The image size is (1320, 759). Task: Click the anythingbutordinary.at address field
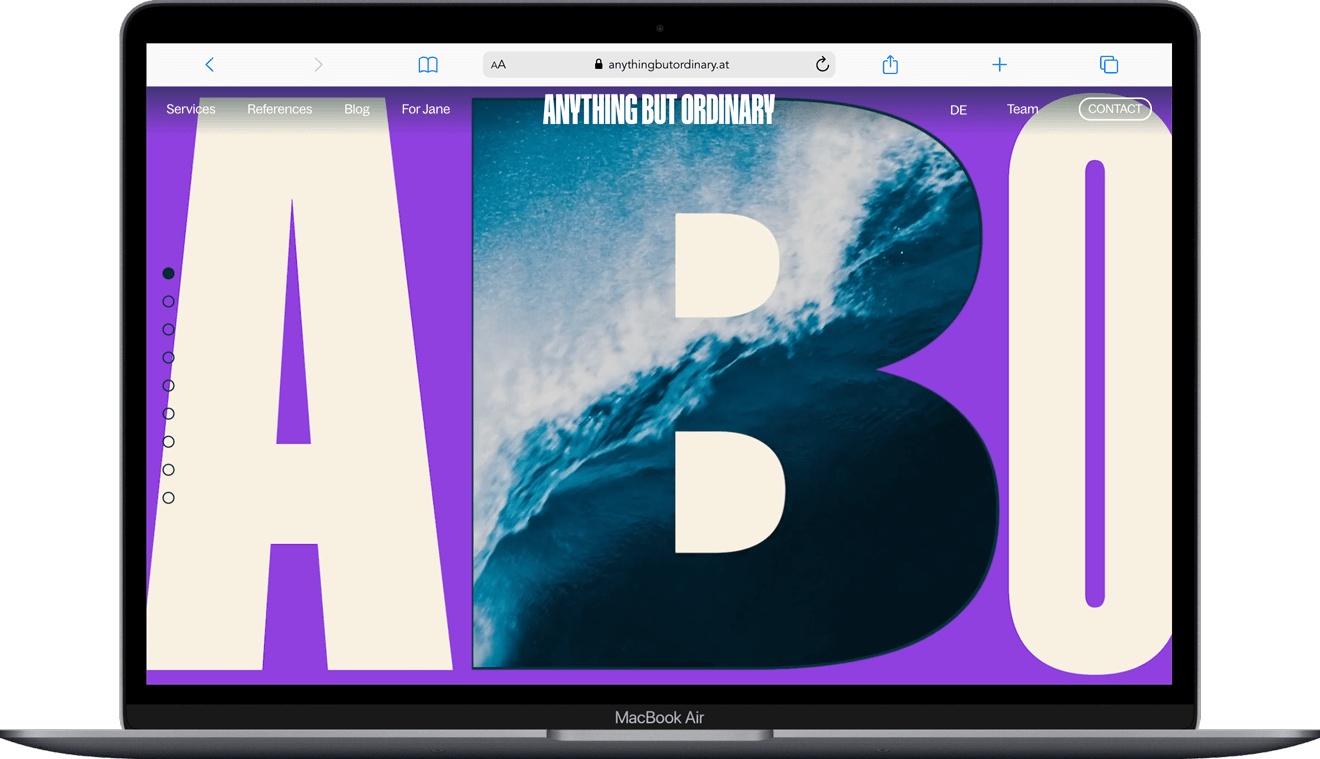(x=660, y=65)
